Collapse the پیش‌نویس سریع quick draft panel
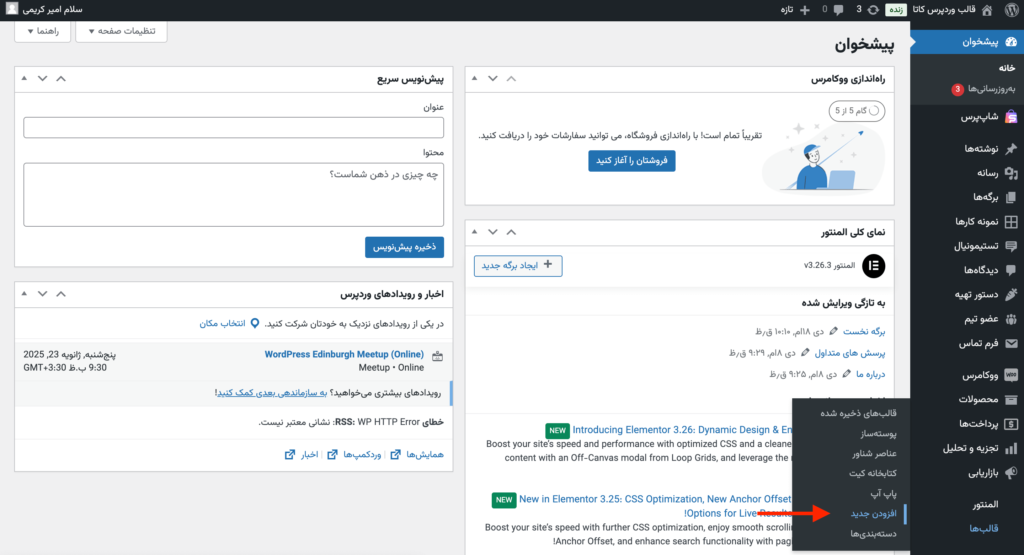 [23, 78]
